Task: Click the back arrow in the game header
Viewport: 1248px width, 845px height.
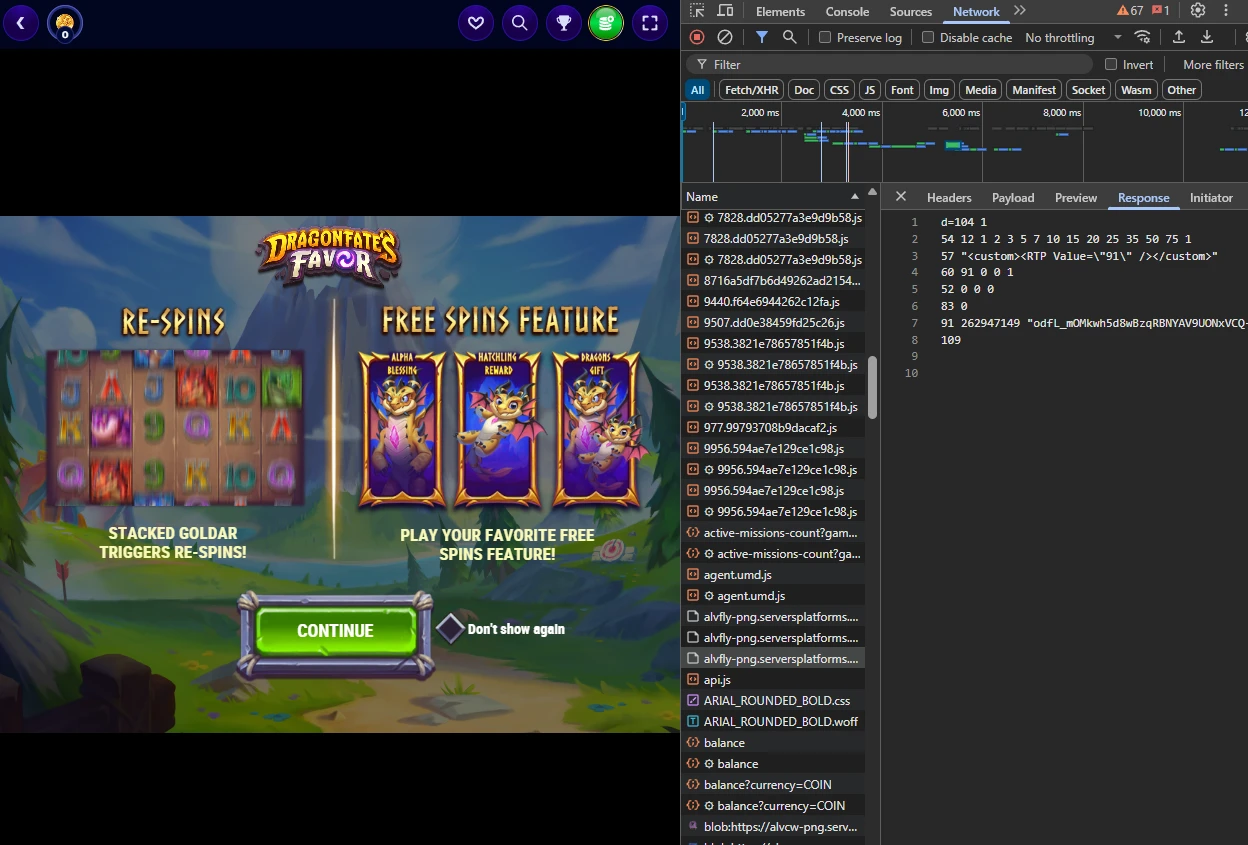Action: (21, 22)
